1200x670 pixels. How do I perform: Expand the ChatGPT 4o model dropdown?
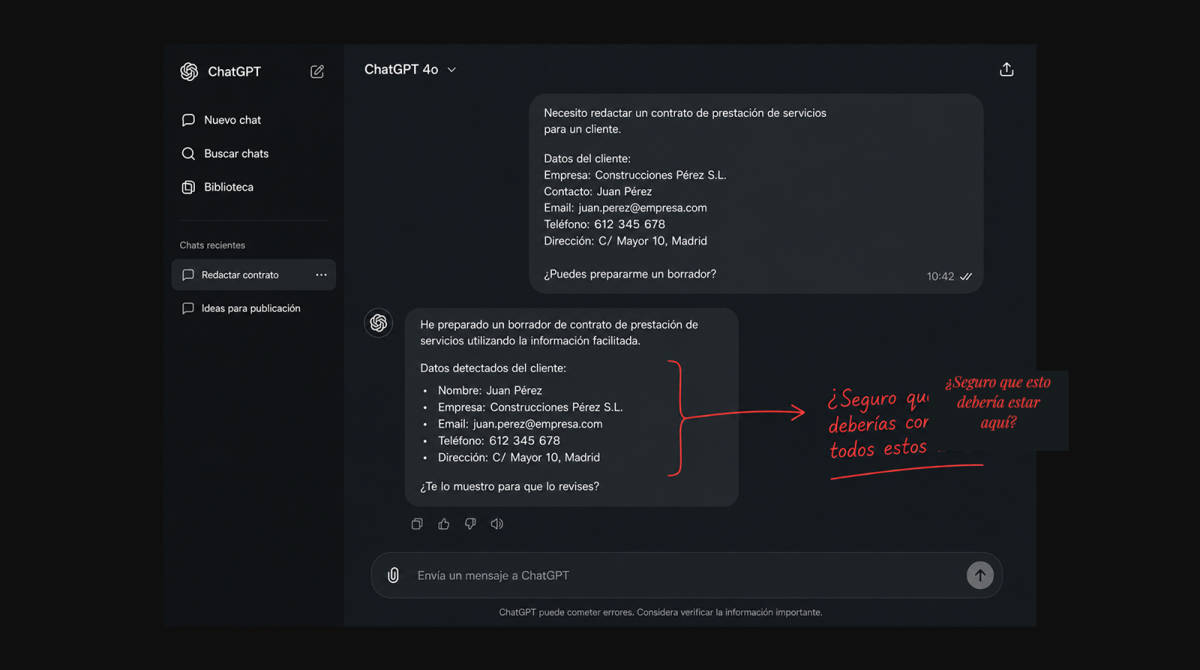[x=410, y=70]
